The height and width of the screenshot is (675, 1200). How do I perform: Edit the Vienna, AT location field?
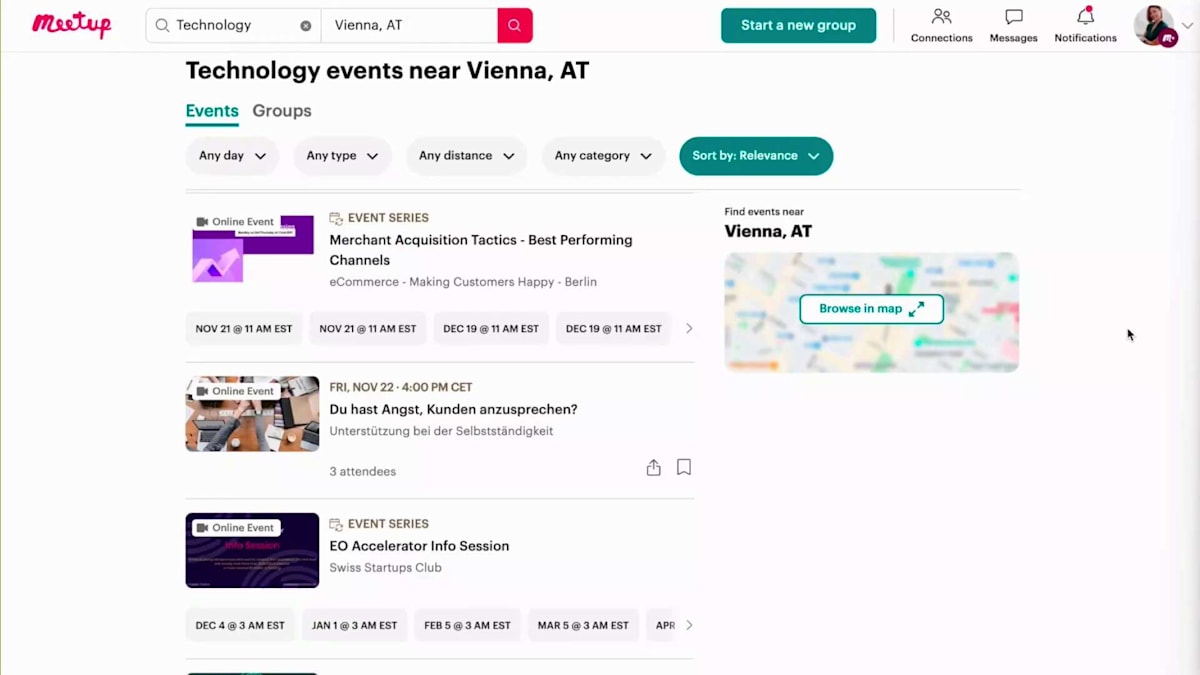(409, 25)
